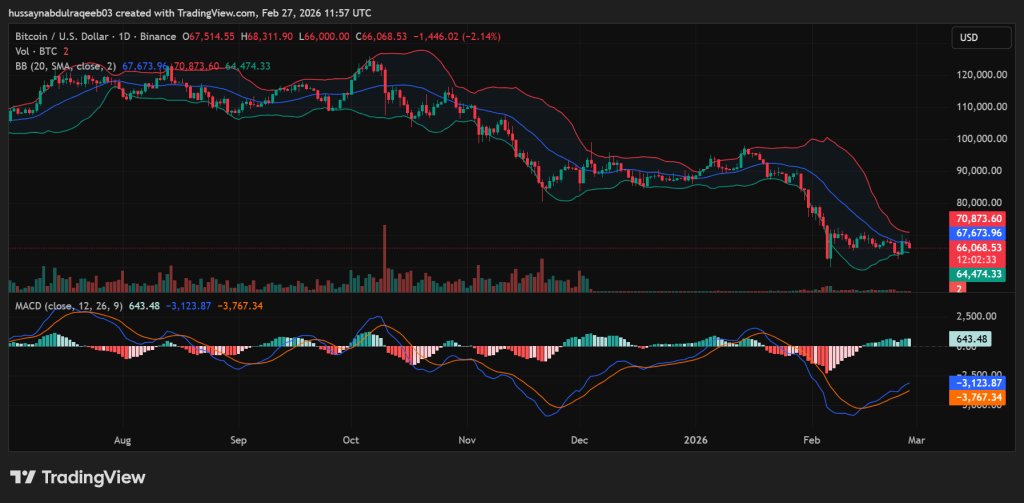This screenshot has width=1024, height=503.
Task: Click the red 70,873.60 upper band label
Action: coord(978,218)
